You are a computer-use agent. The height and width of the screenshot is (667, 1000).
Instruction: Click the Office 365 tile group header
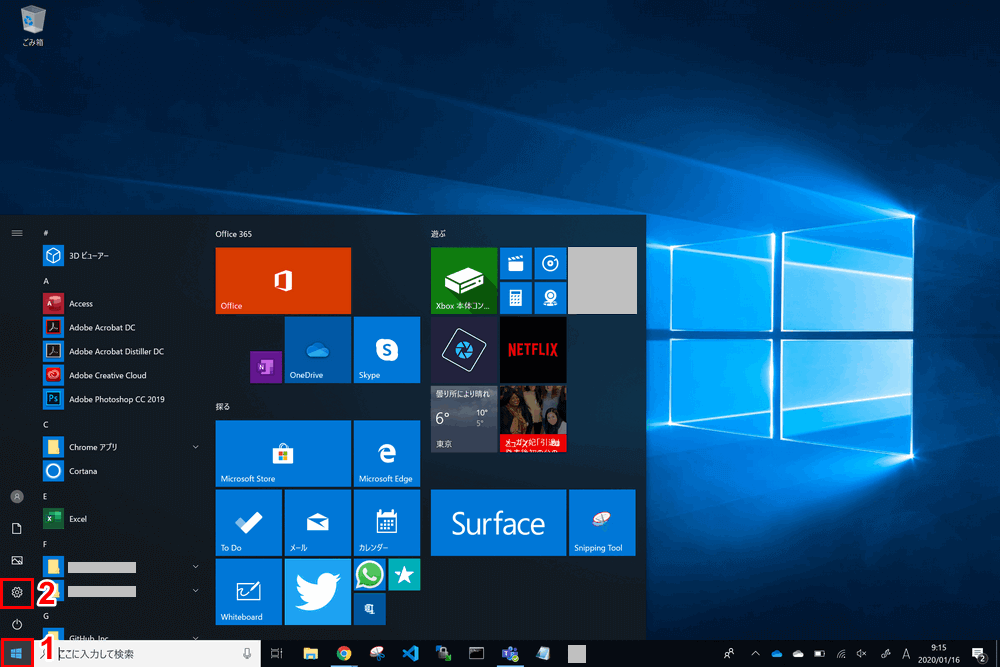pyautogui.click(x=233, y=234)
